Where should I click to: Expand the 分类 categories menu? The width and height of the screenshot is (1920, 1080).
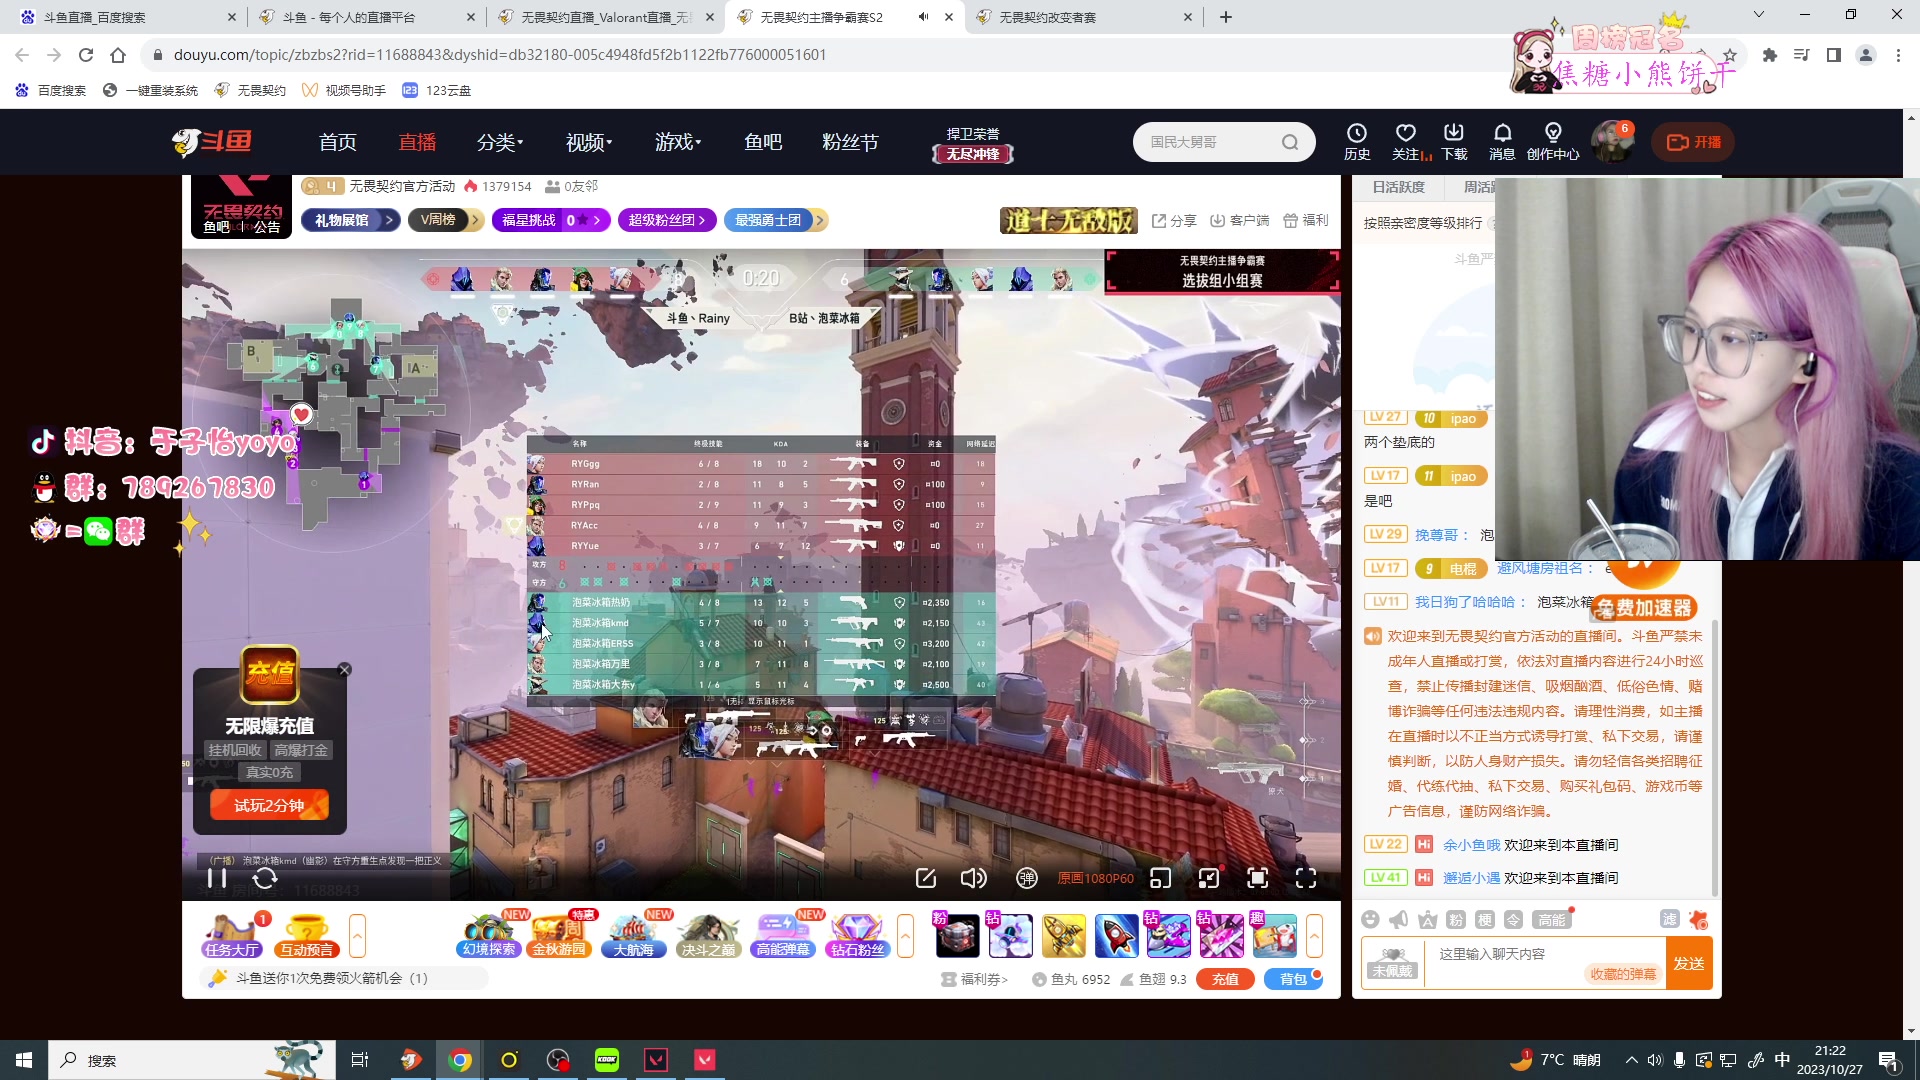coord(500,142)
